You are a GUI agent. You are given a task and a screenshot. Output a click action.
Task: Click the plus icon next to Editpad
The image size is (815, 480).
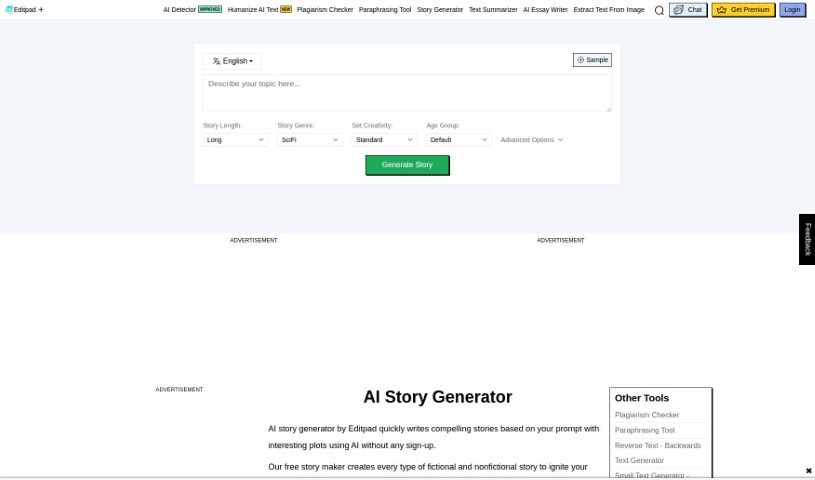coord(41,9)
